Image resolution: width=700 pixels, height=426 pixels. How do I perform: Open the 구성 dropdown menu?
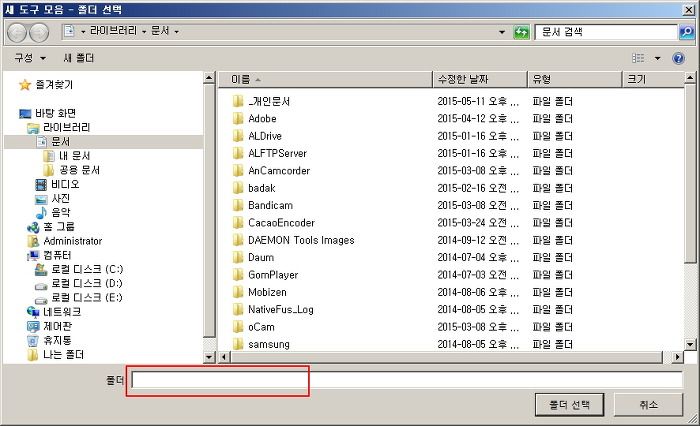pos(30,58)
